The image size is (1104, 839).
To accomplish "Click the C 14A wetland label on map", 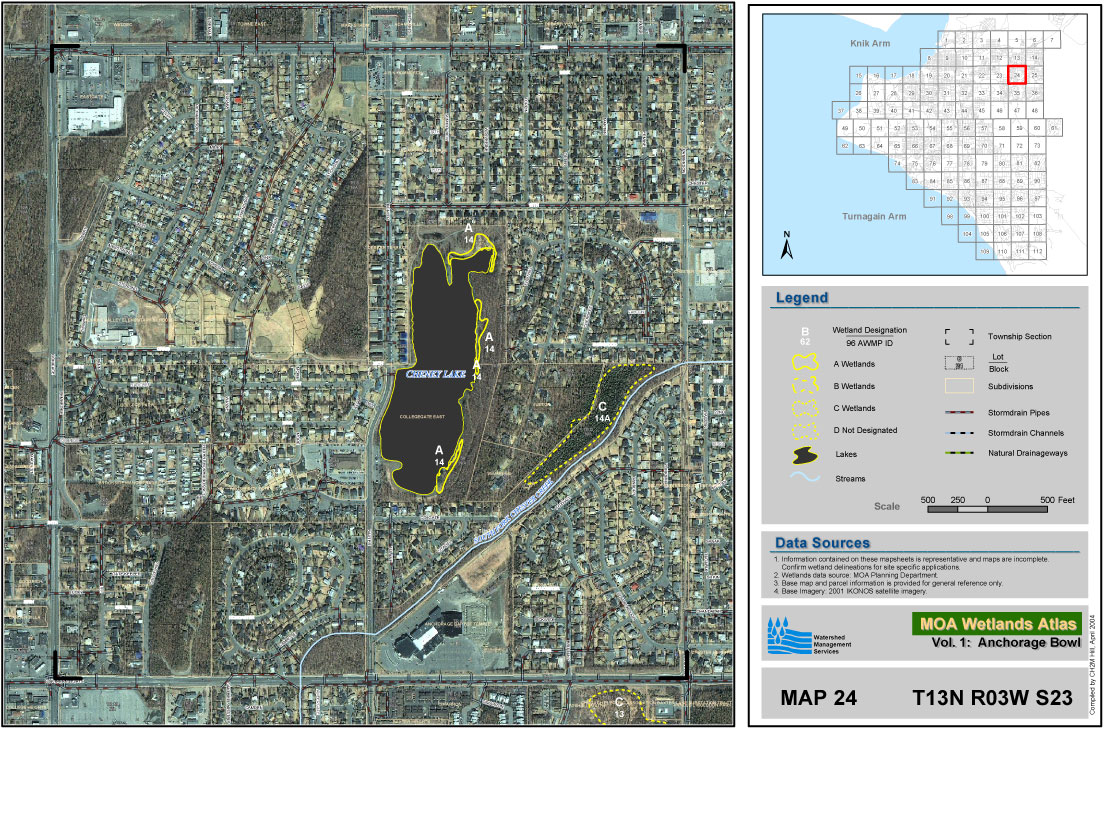I will [603, 411].
